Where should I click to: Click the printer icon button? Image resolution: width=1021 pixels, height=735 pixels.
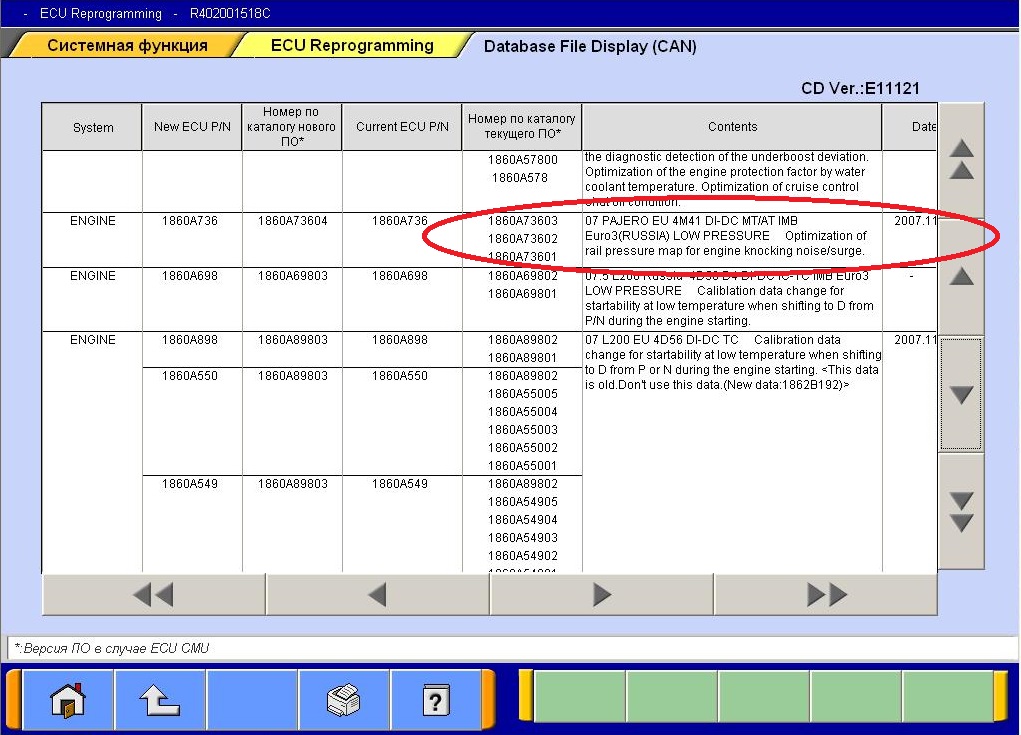[343, 701]
